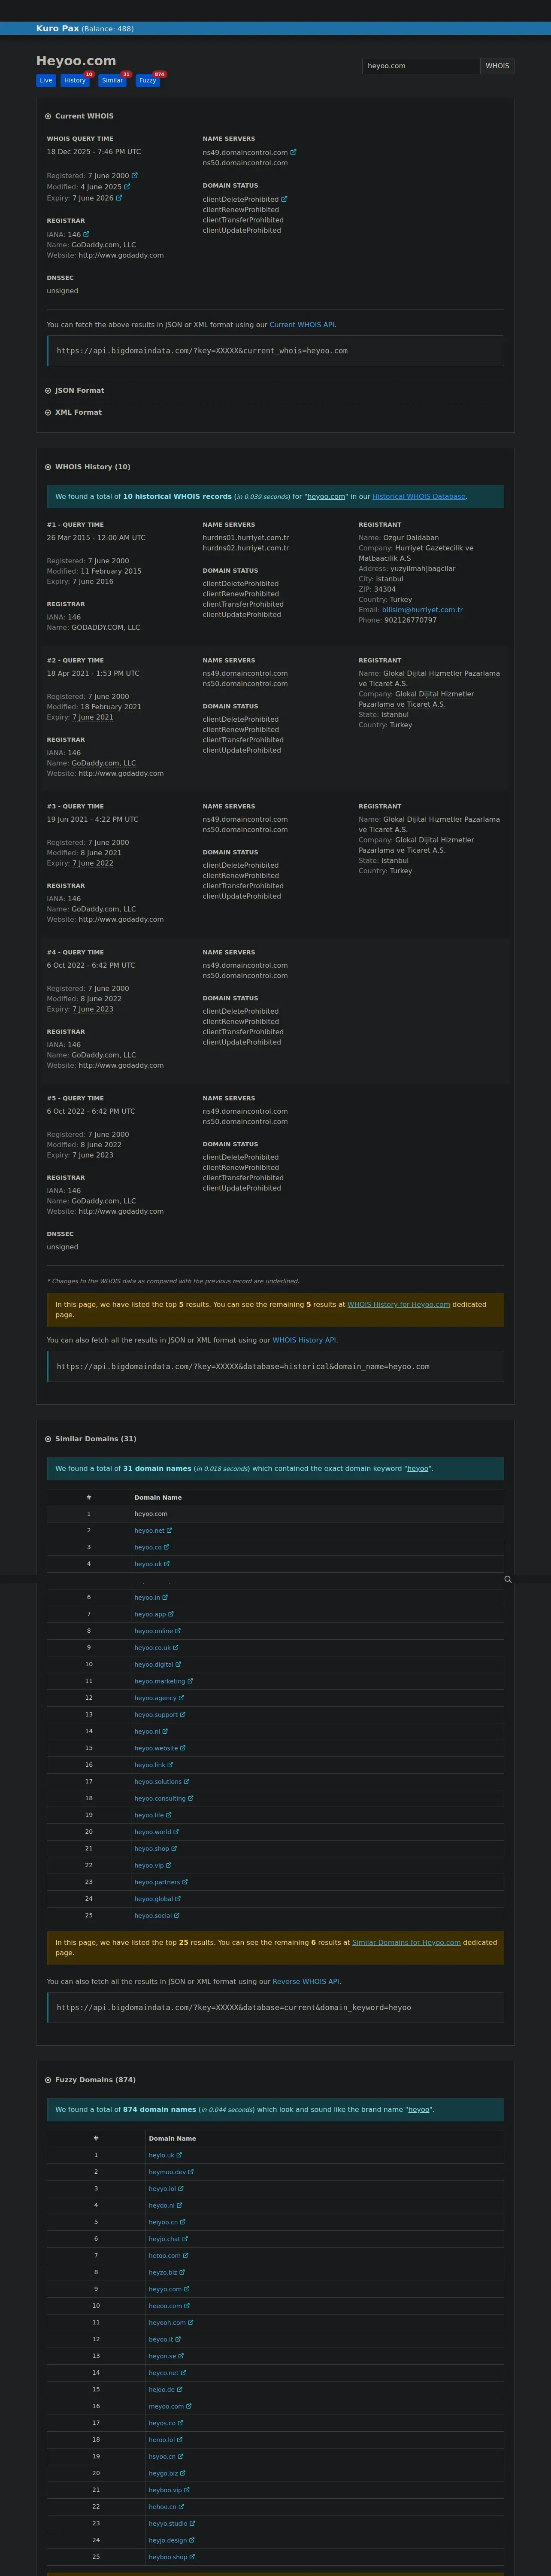Click external icon next to heyoo.agency

[x=181, y=1698]
